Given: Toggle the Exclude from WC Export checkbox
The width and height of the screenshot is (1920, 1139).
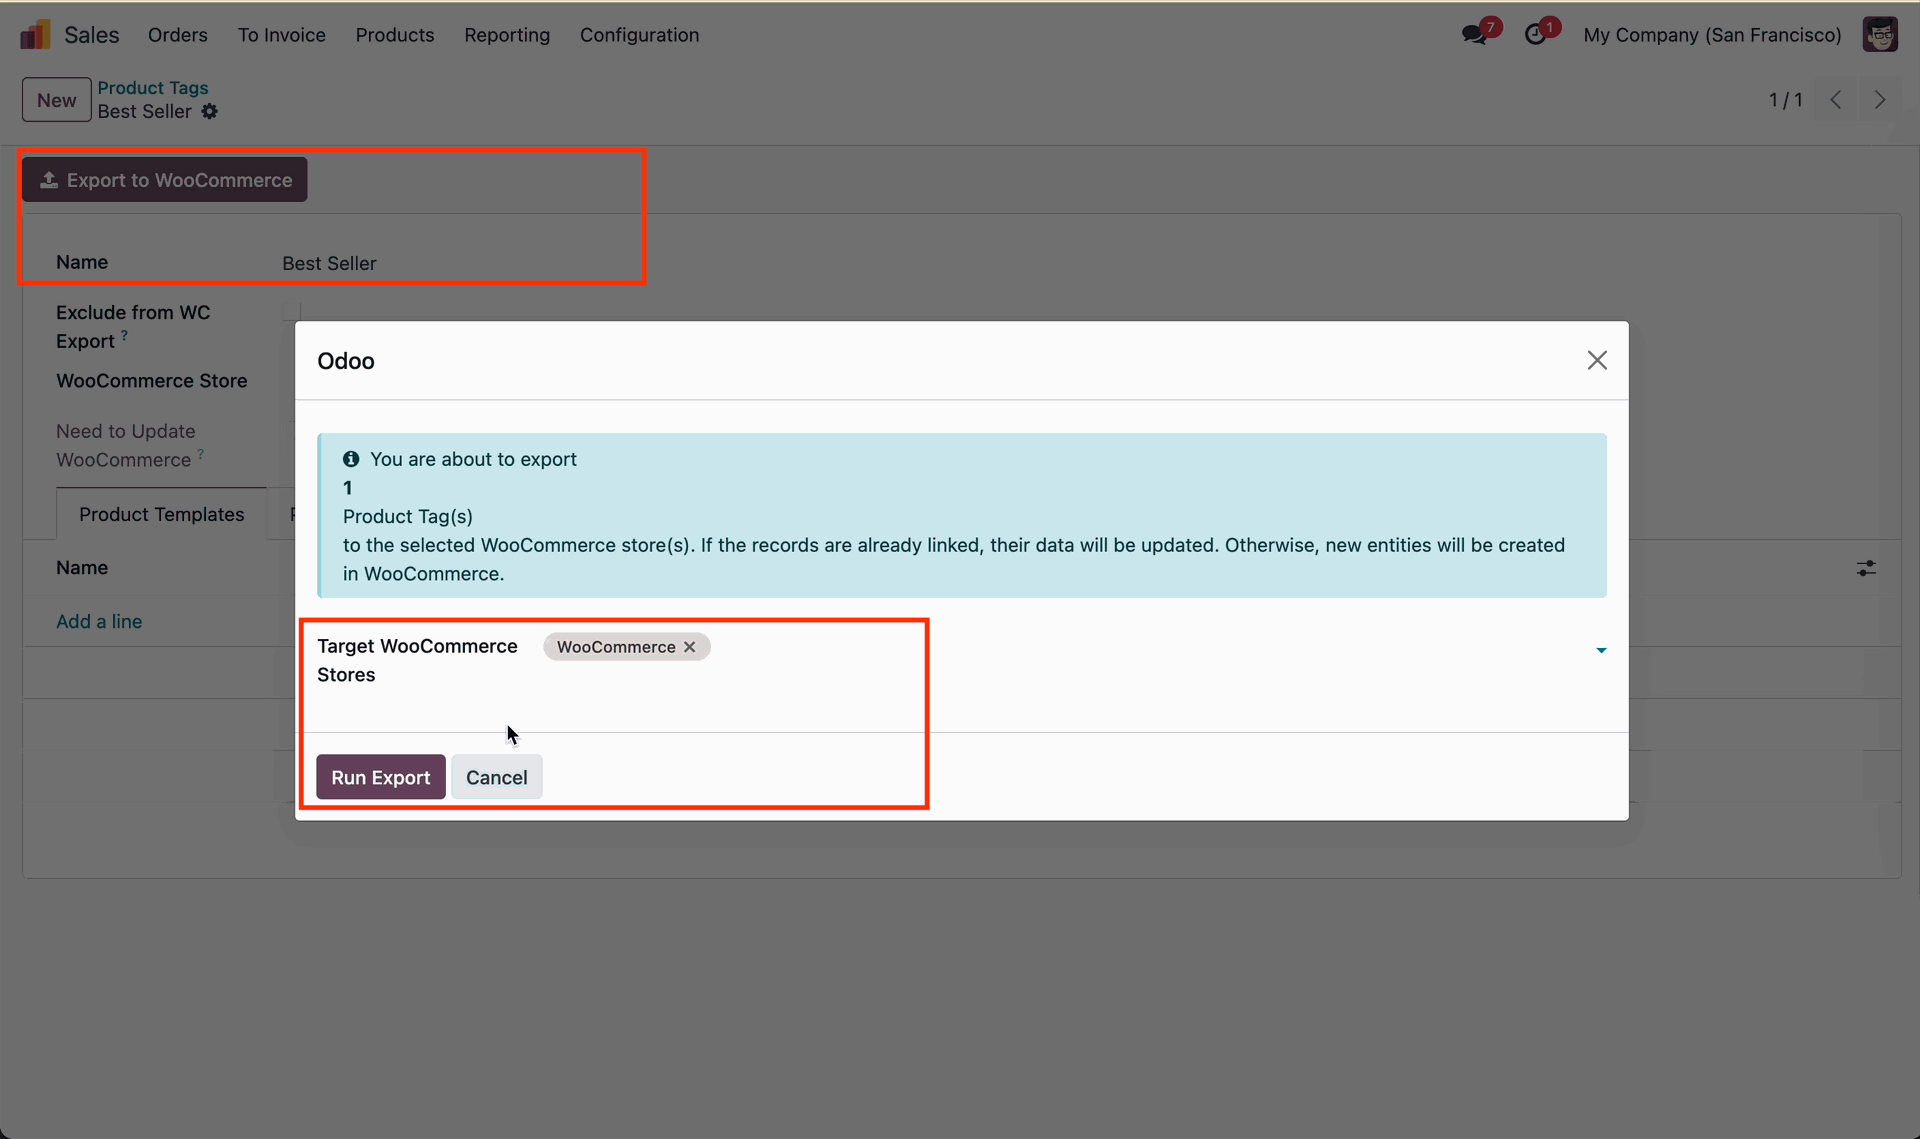Looking at the screenshot, I should tap(291, 312).
